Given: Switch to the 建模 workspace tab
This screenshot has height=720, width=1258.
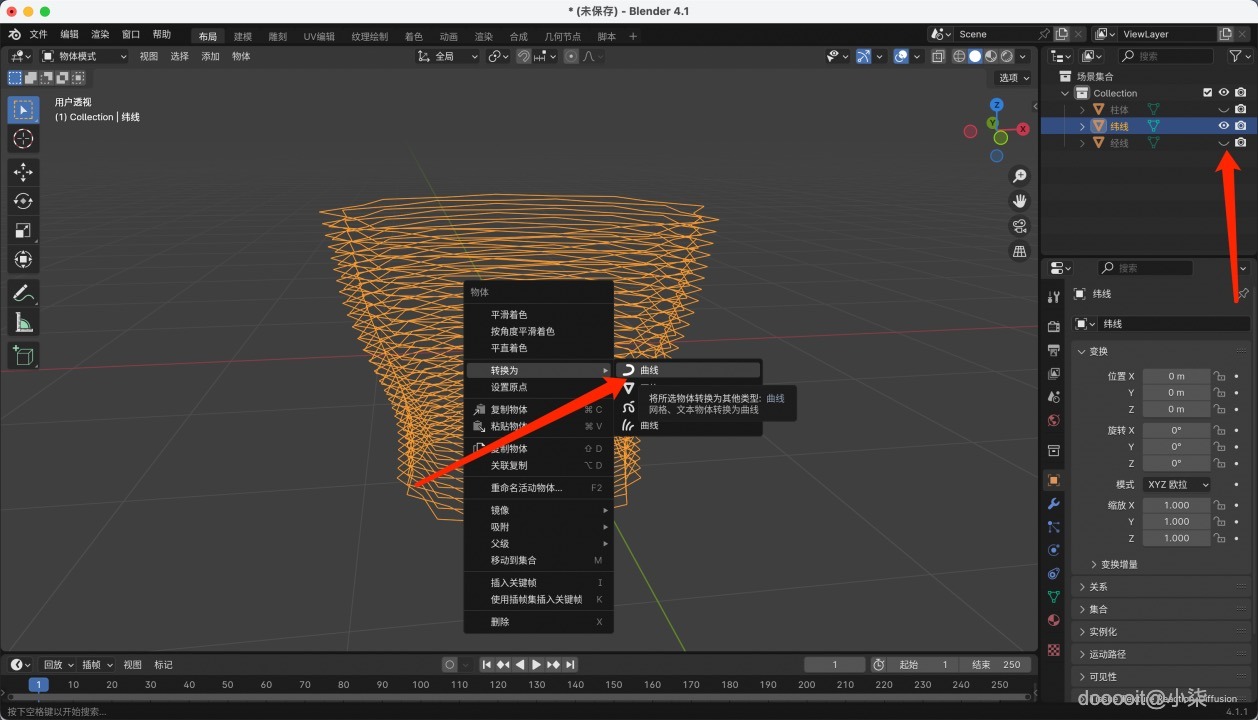Looking at the screenshot, I should pos(243,36).
